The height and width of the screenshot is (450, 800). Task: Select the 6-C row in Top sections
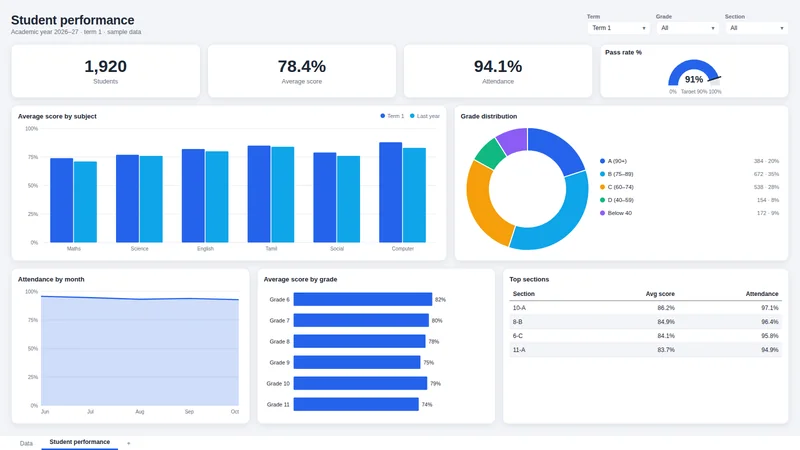click(645, 336)
